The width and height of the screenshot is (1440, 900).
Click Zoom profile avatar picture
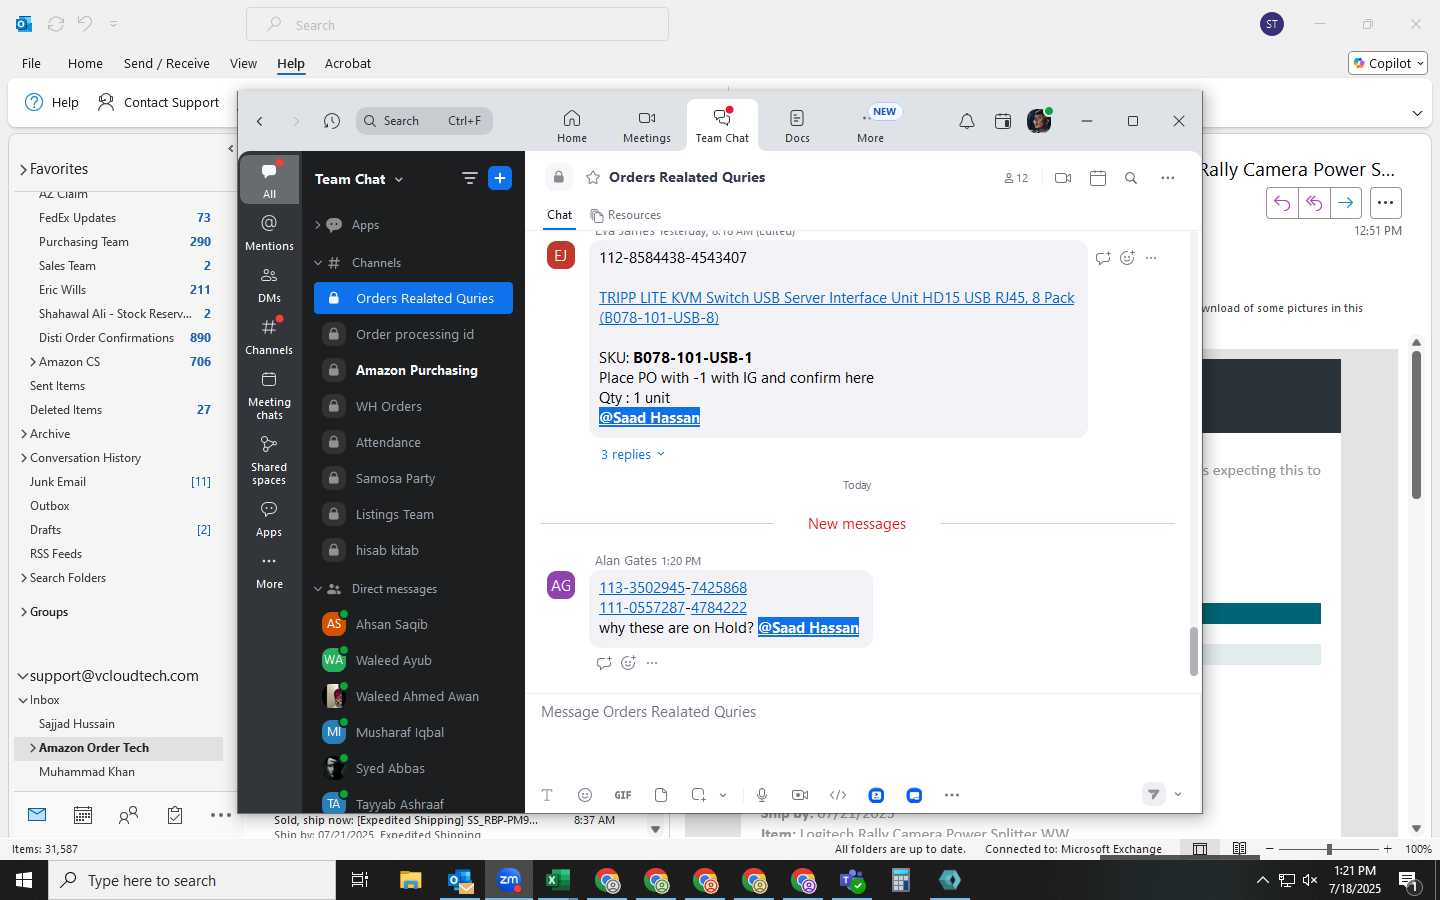pos(1039,121)
